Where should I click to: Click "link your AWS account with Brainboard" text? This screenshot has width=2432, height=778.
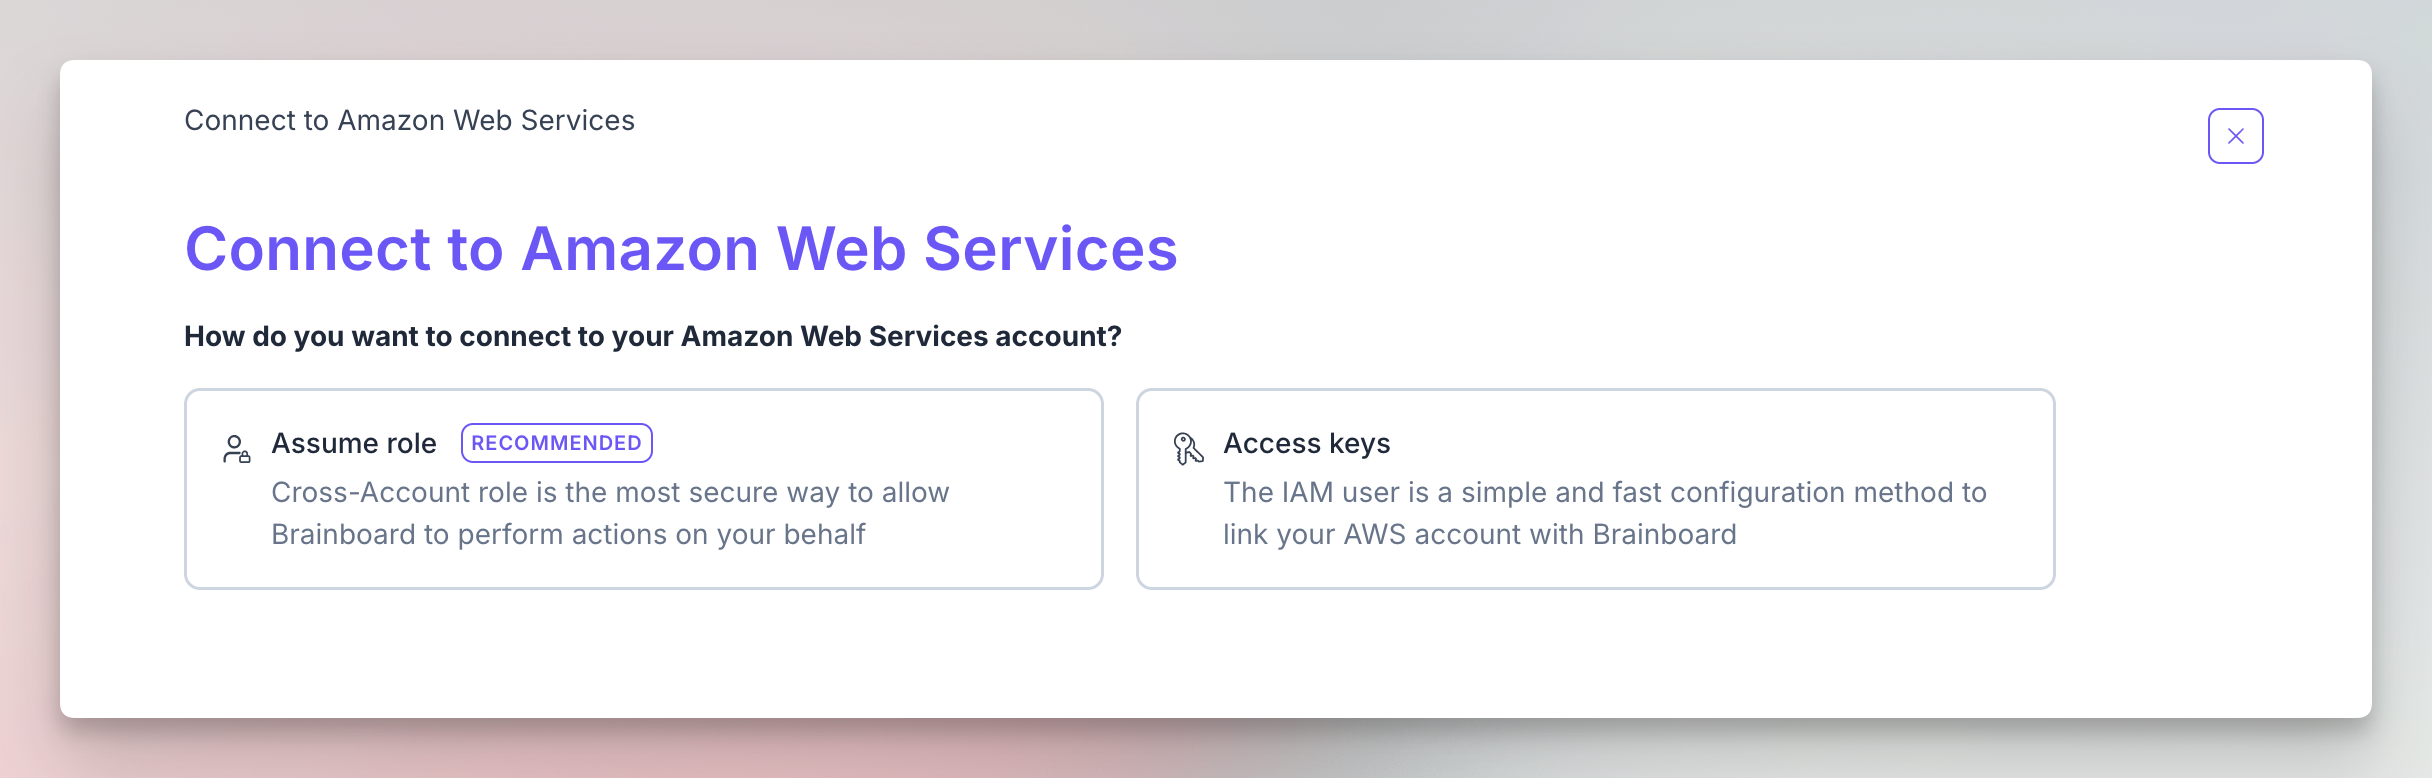pos(1479,534)
